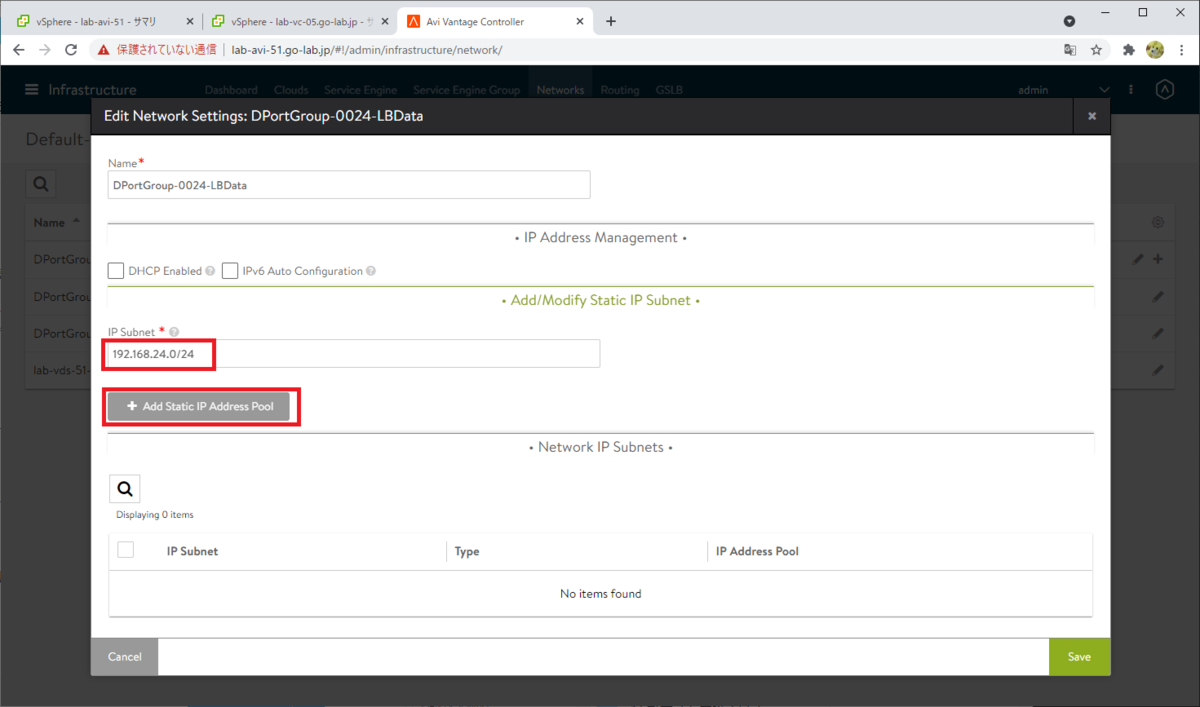Switch to vSphere lab-avi-51 browser tab
Image resolution: width=1200 pixels, height=707 pixels.
tap(97, 21)
